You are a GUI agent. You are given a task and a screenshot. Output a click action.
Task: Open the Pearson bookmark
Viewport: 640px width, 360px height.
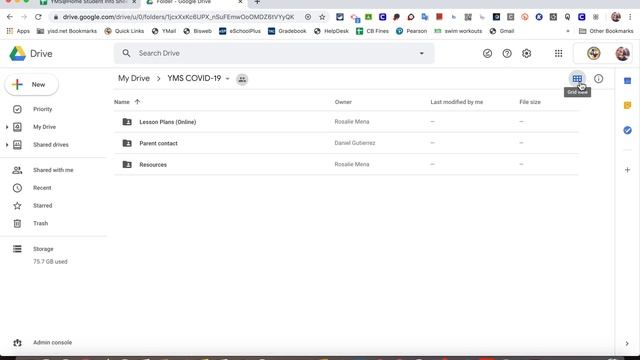[411, 31]
